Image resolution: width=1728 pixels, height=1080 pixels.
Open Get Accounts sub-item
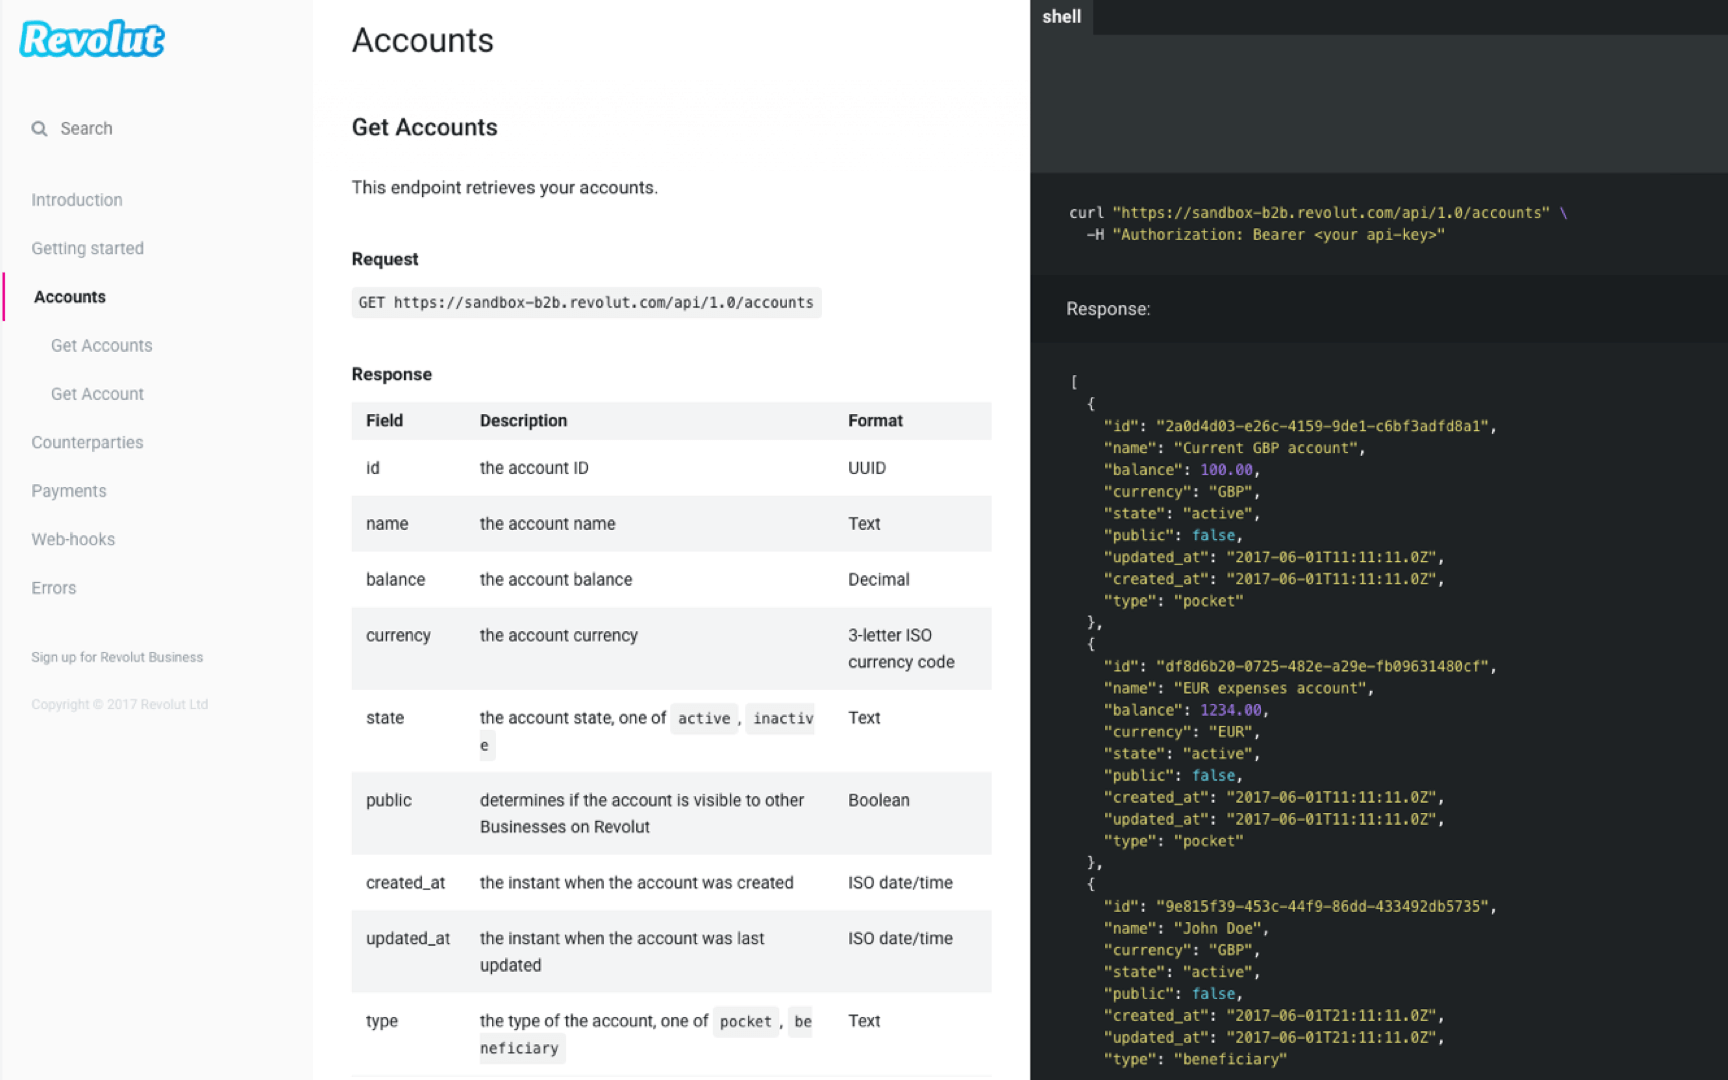101,346
